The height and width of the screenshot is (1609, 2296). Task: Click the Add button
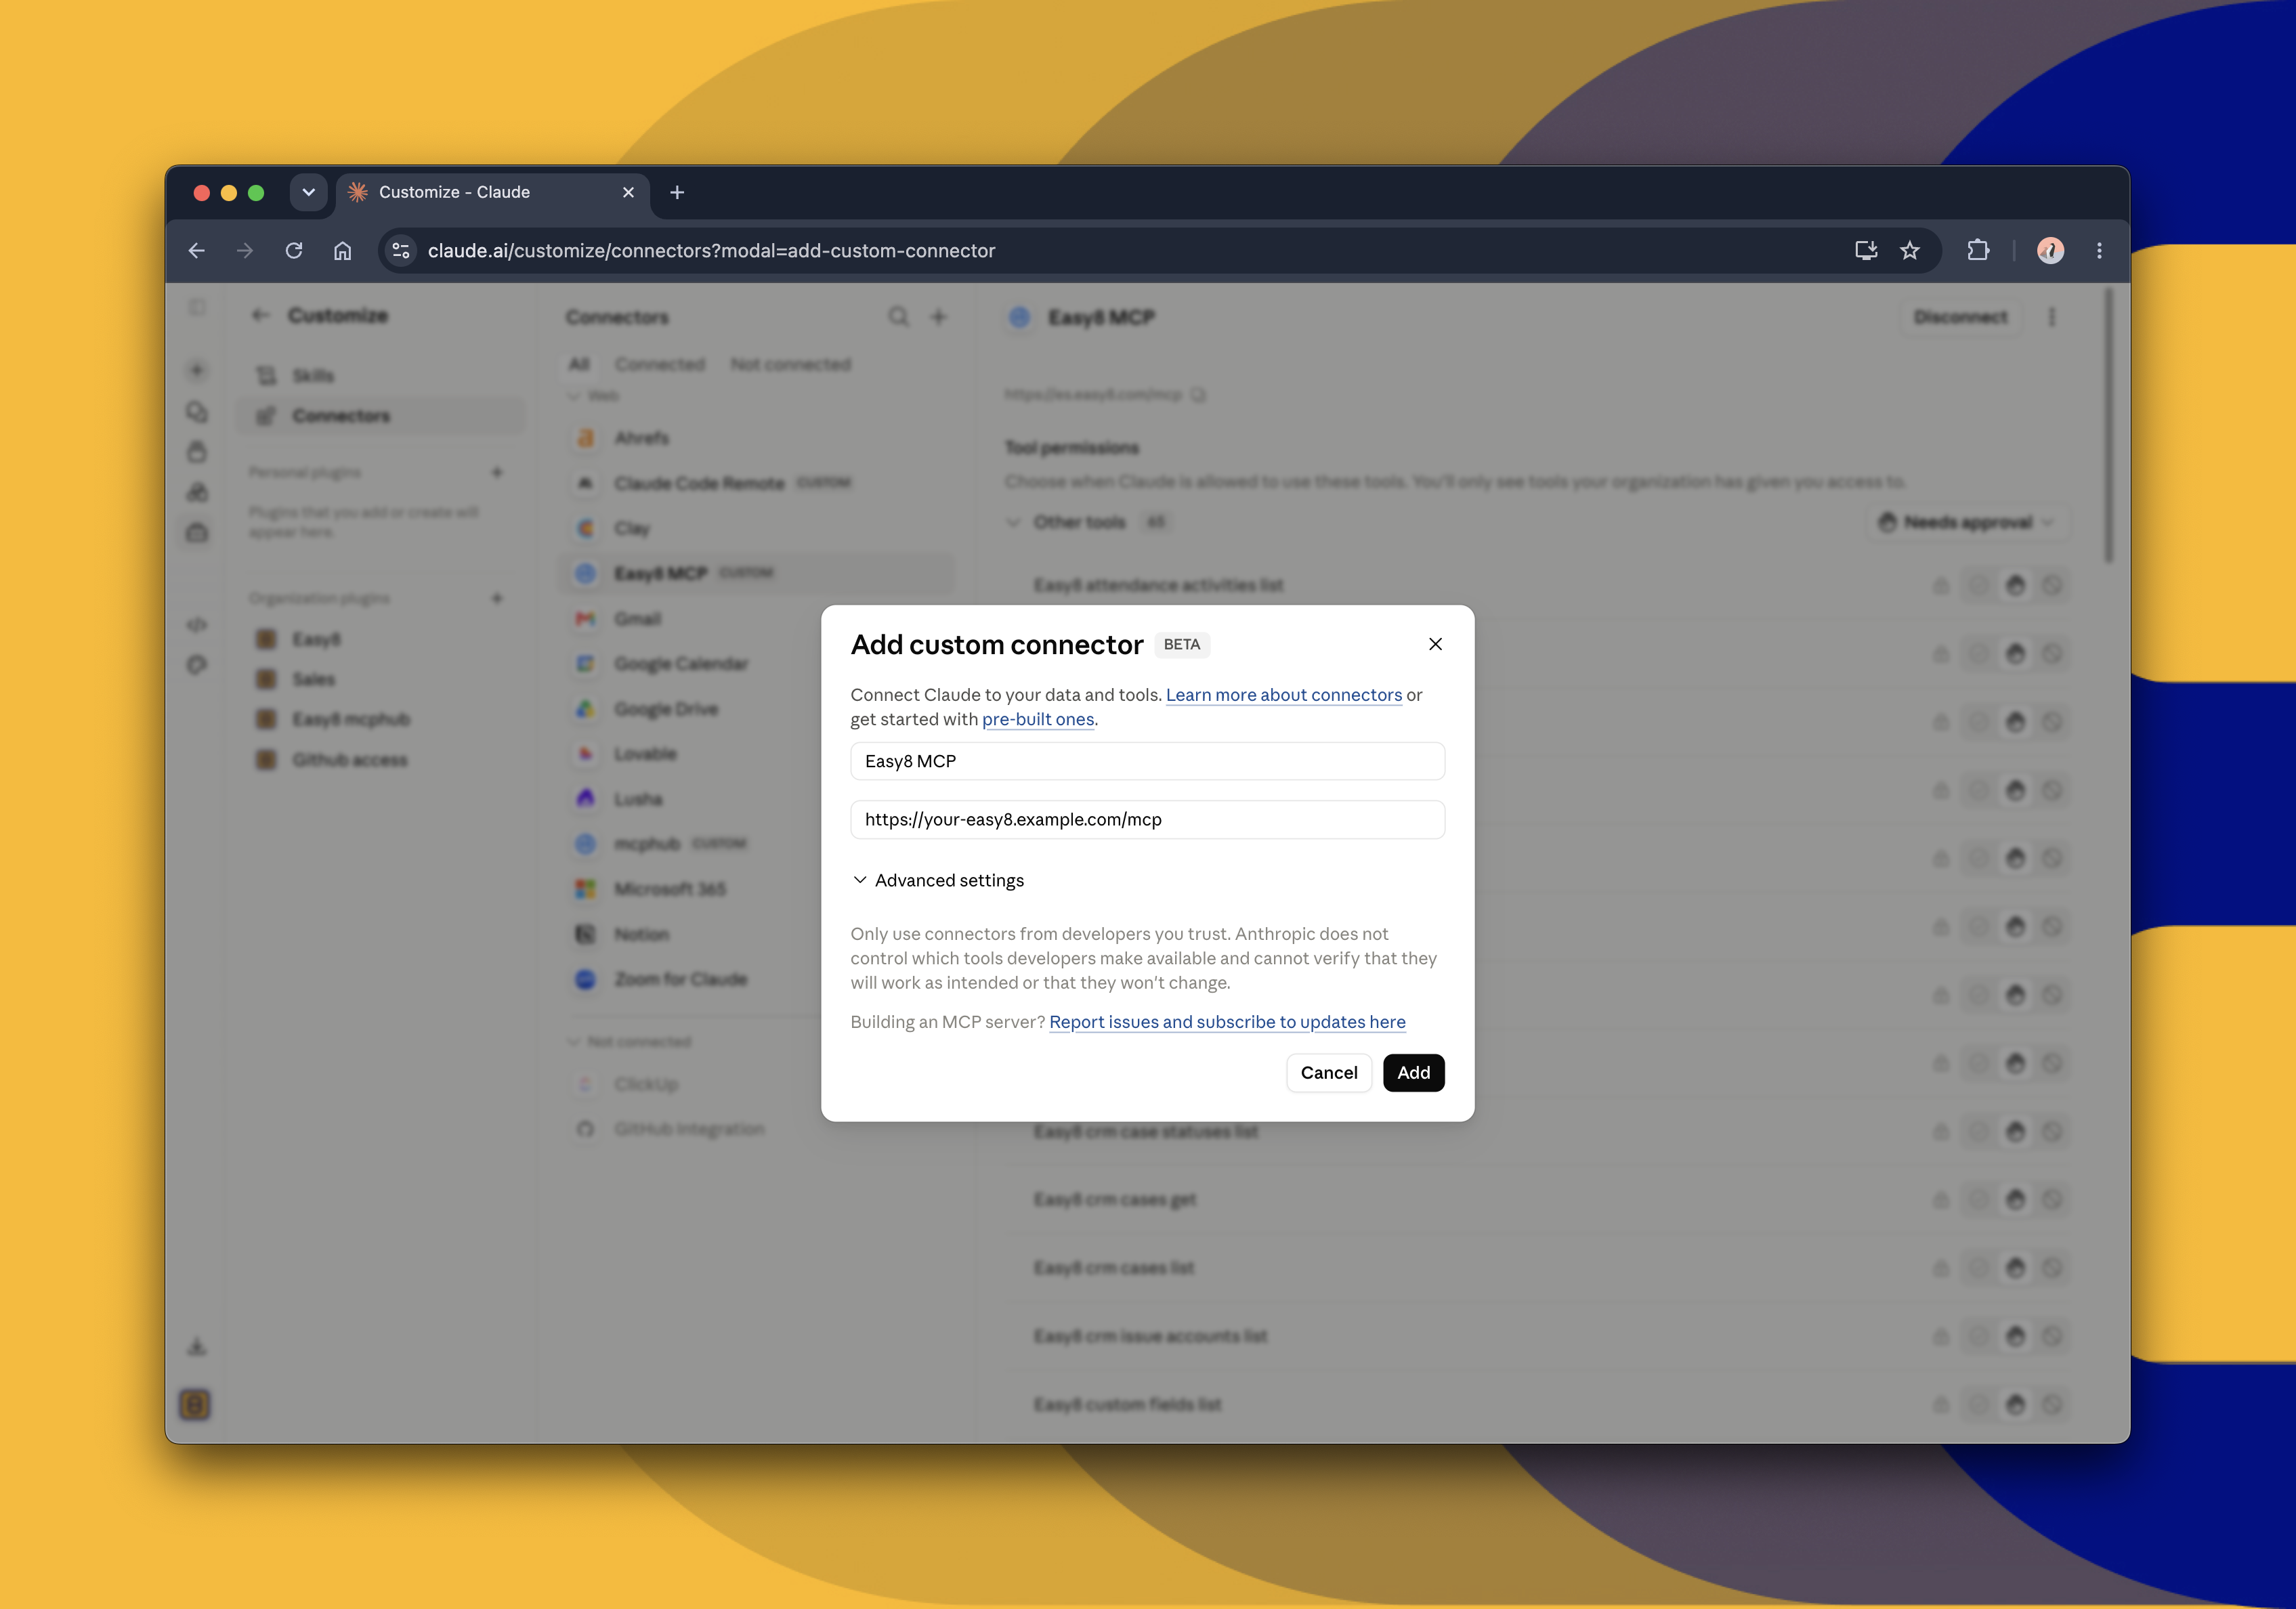point(1413,1073)
